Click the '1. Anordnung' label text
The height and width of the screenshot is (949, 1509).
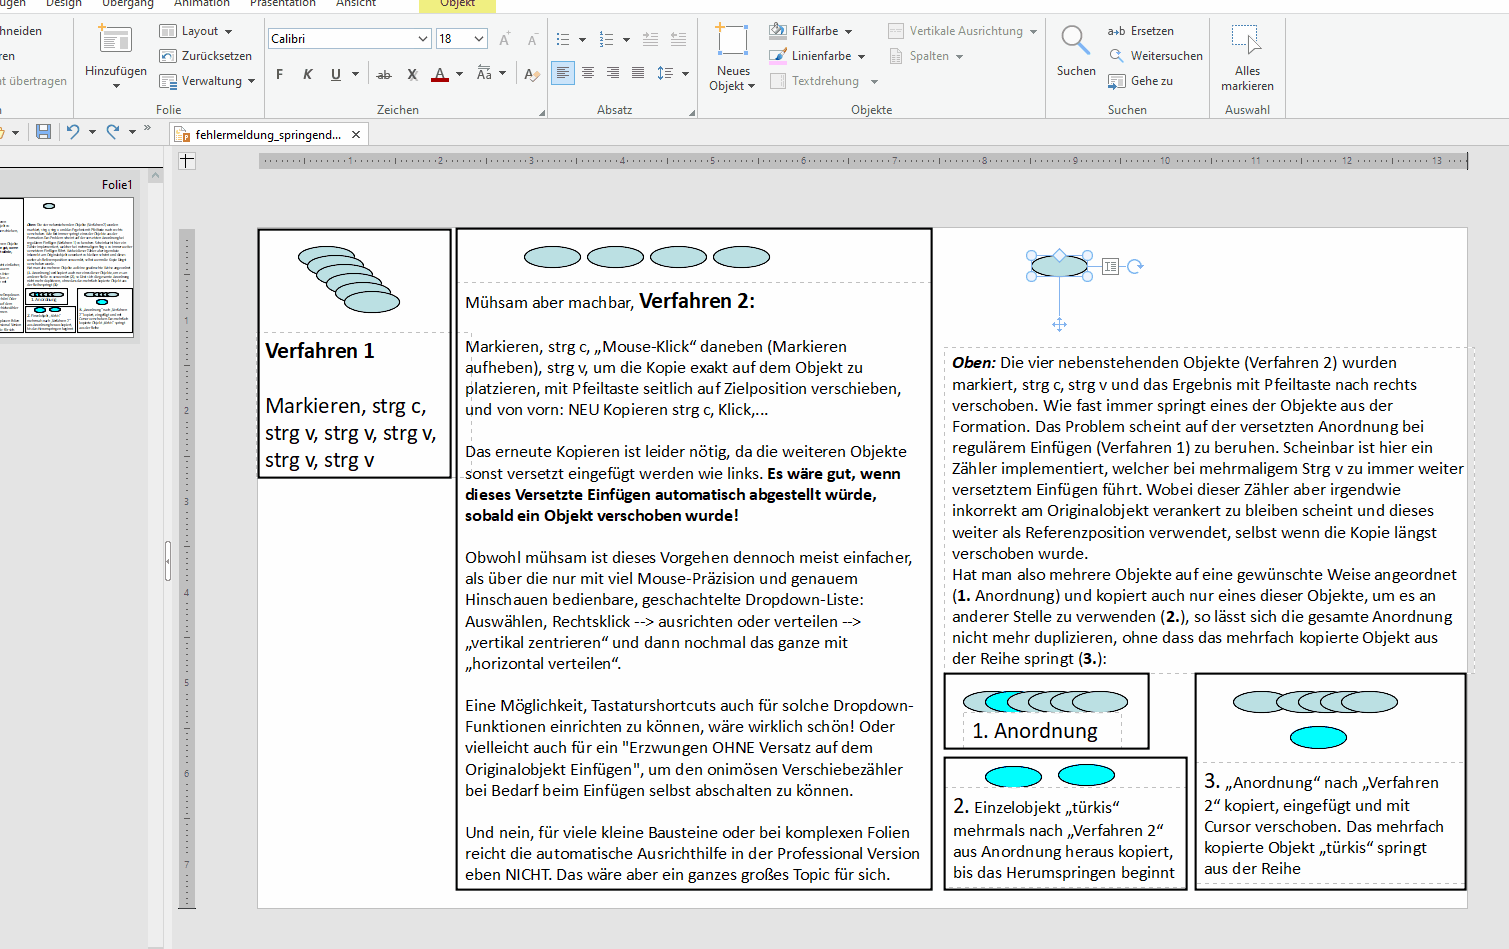pos(1035,731)
